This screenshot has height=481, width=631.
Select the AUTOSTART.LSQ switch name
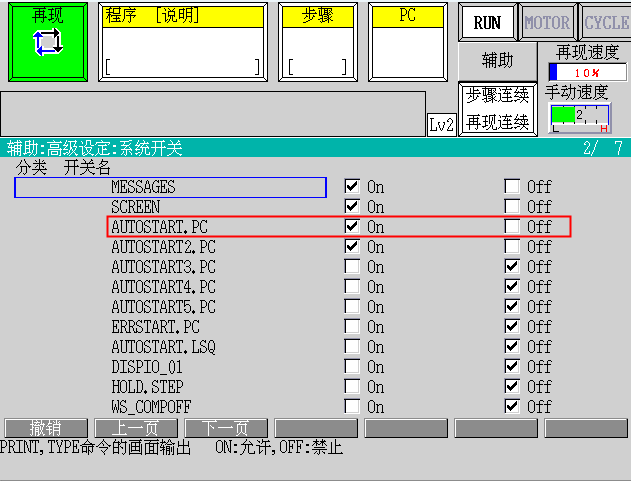(x=163, y=347)
